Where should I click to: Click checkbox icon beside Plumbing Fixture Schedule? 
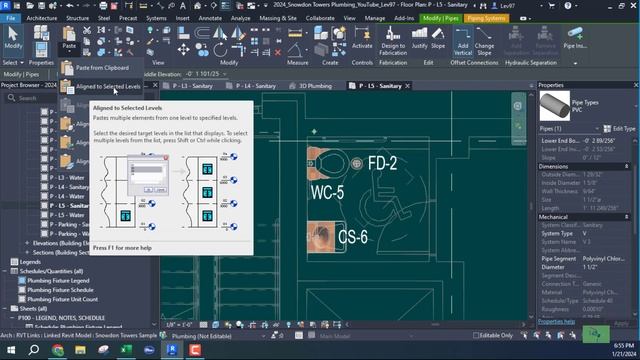(22, 290)
